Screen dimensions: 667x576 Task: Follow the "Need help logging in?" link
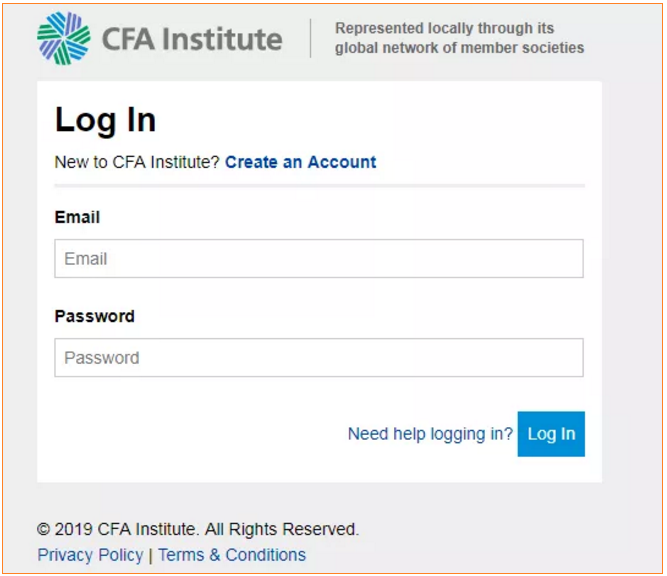click(x=430, y=434)
